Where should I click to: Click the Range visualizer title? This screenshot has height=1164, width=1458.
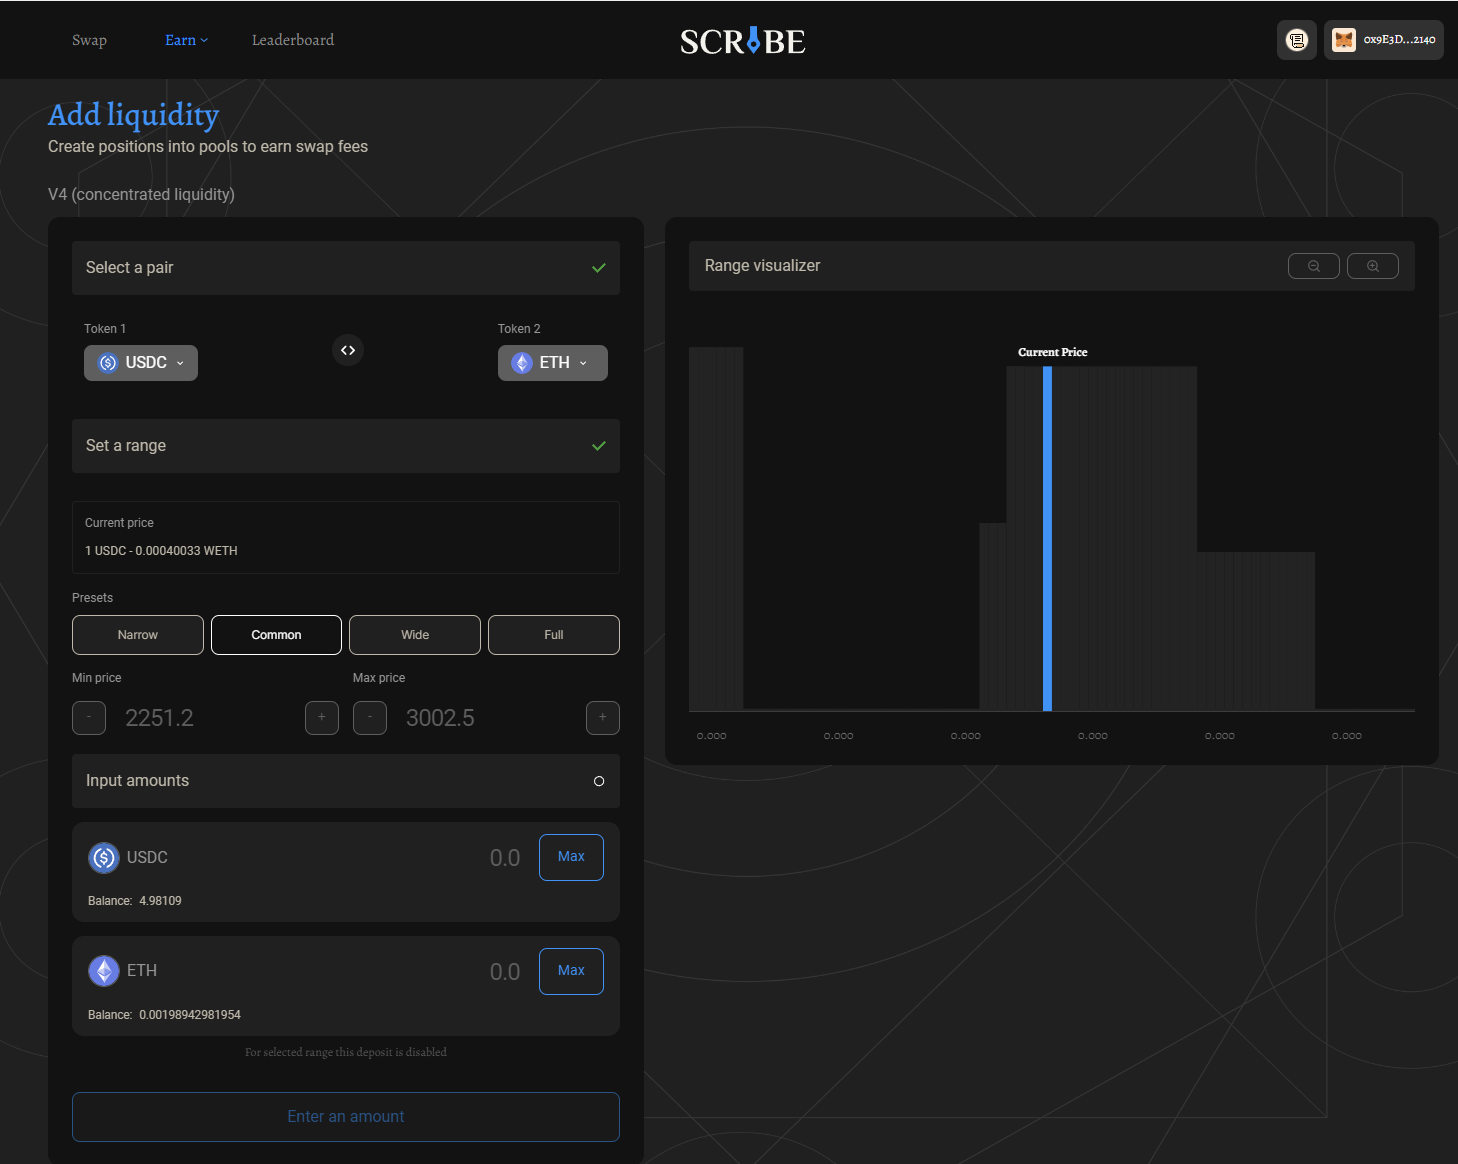pyautogui.click(x=762, y=266)
